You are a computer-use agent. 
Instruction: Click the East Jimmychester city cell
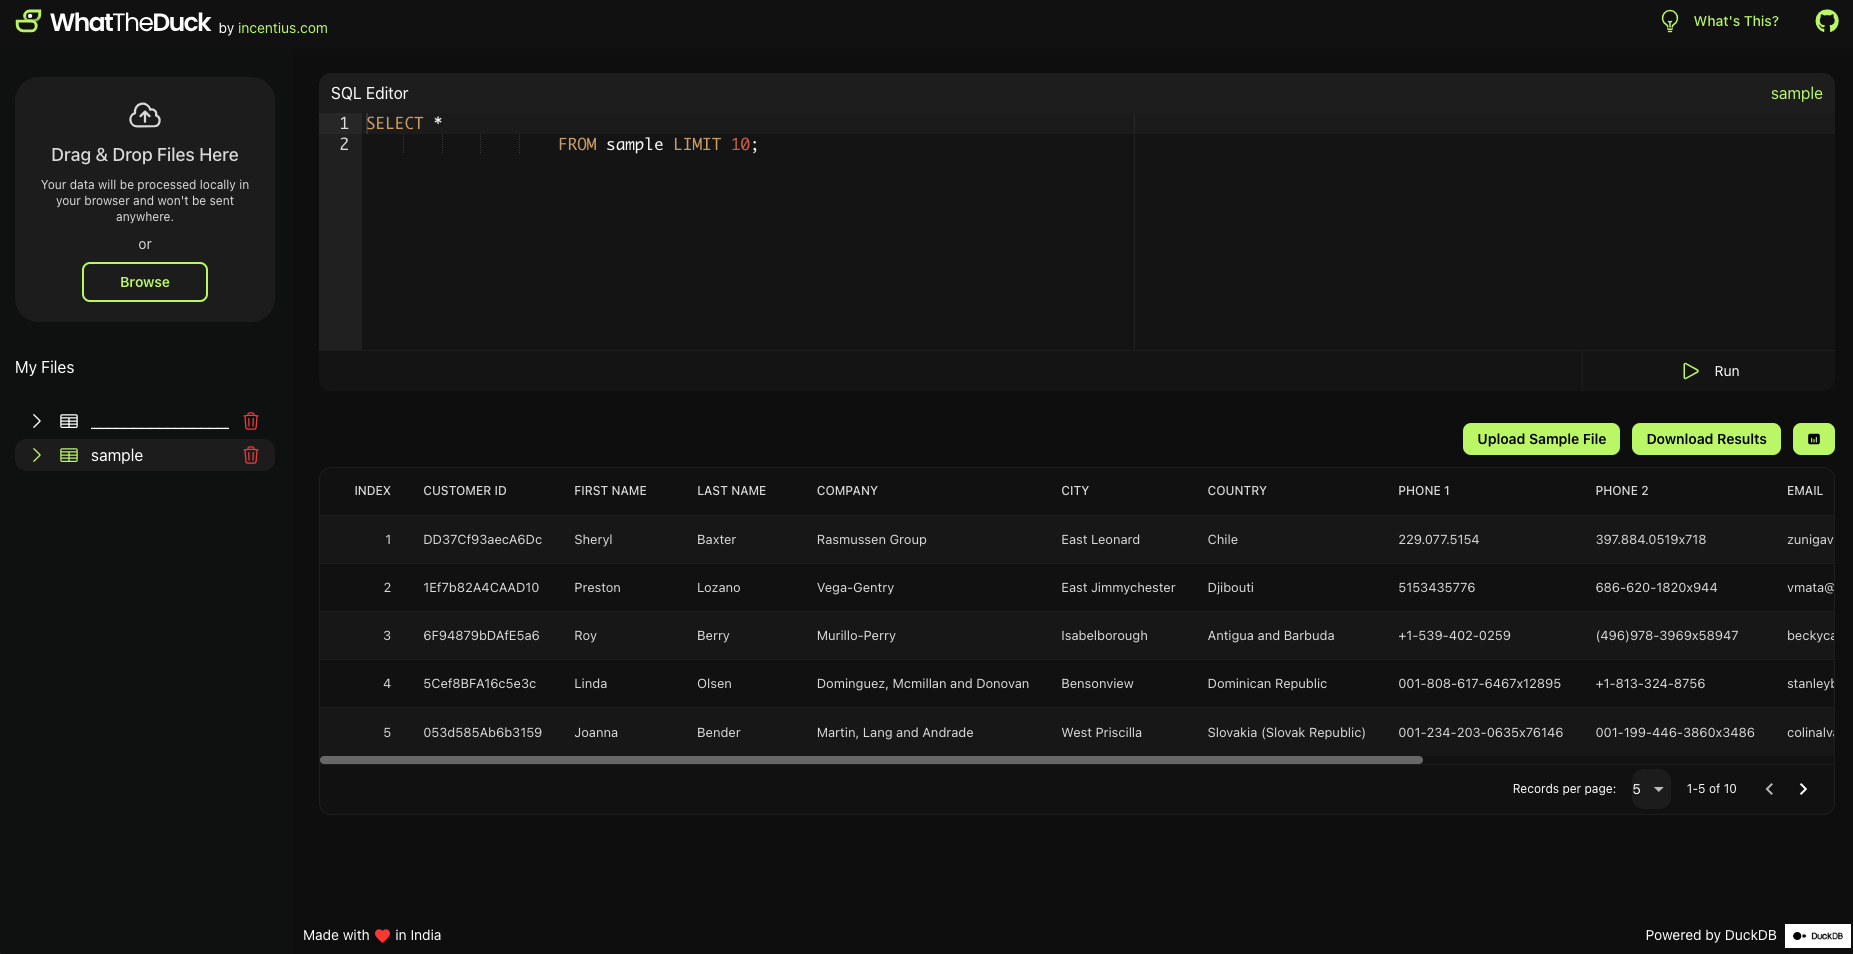coord(1118,588)
